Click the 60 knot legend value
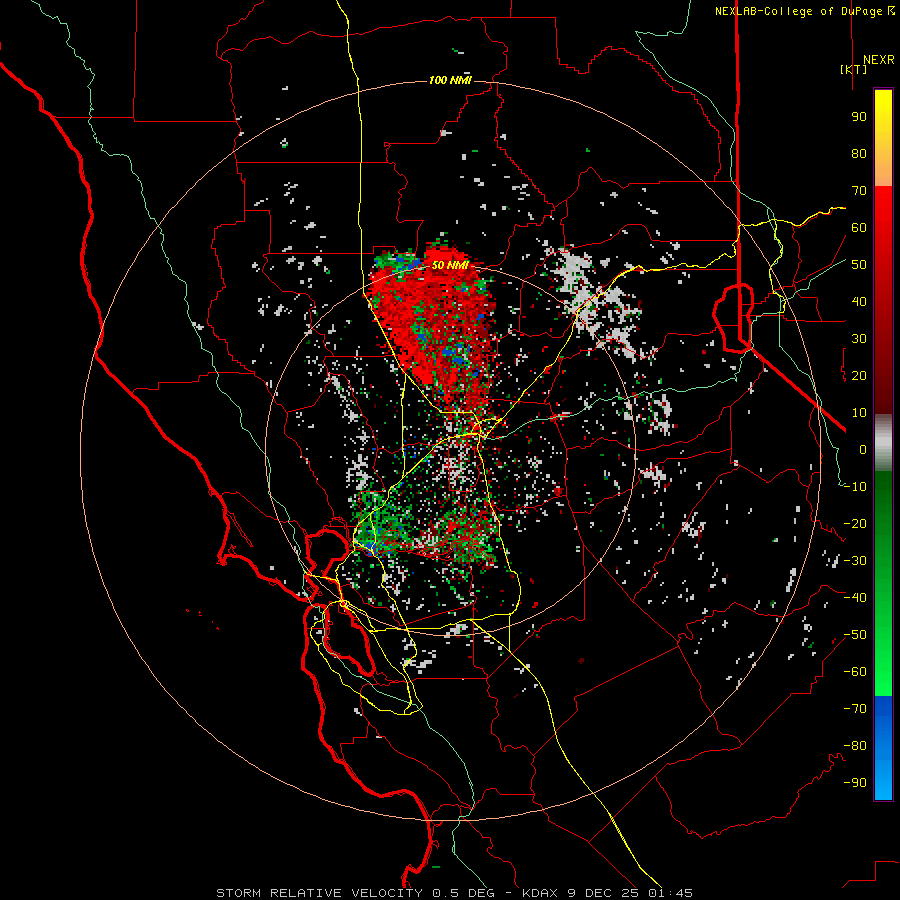 point(859,228)
